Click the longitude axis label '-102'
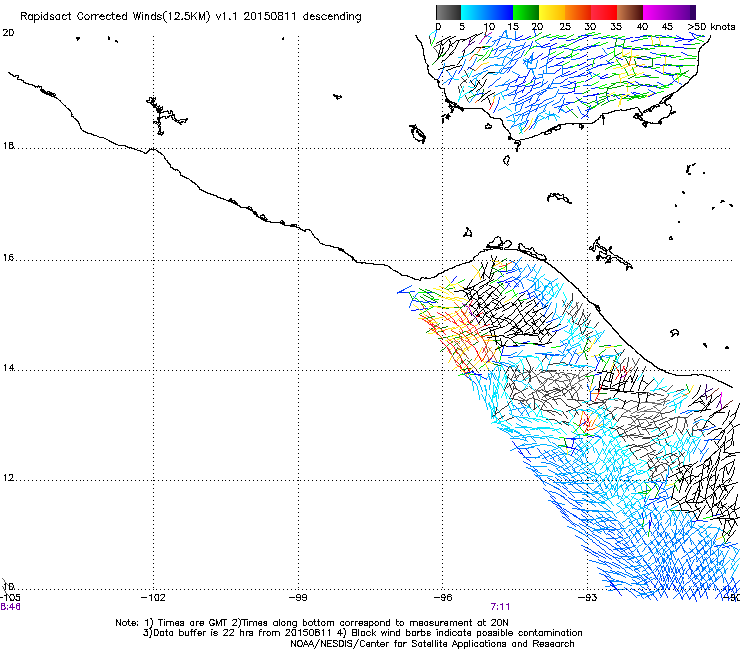The image size is (740, 650). point(153,598)
